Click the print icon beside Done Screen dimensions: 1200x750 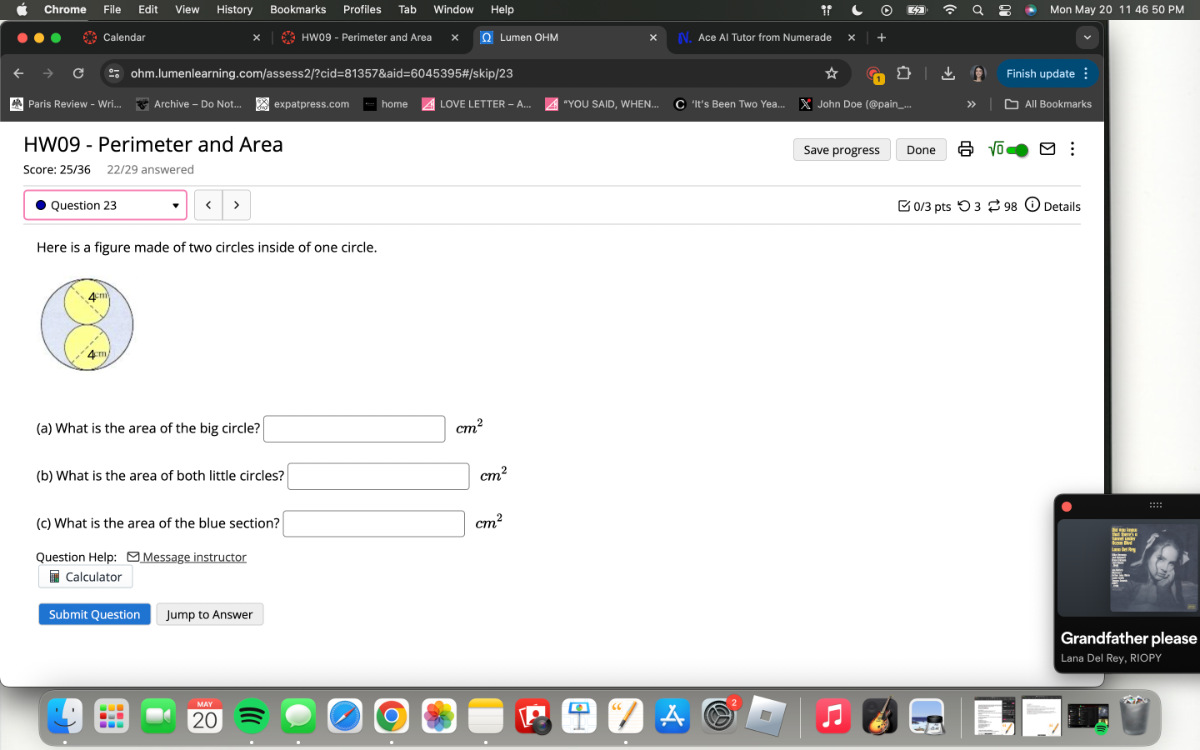pyautogui.click(x=965, y=150)
